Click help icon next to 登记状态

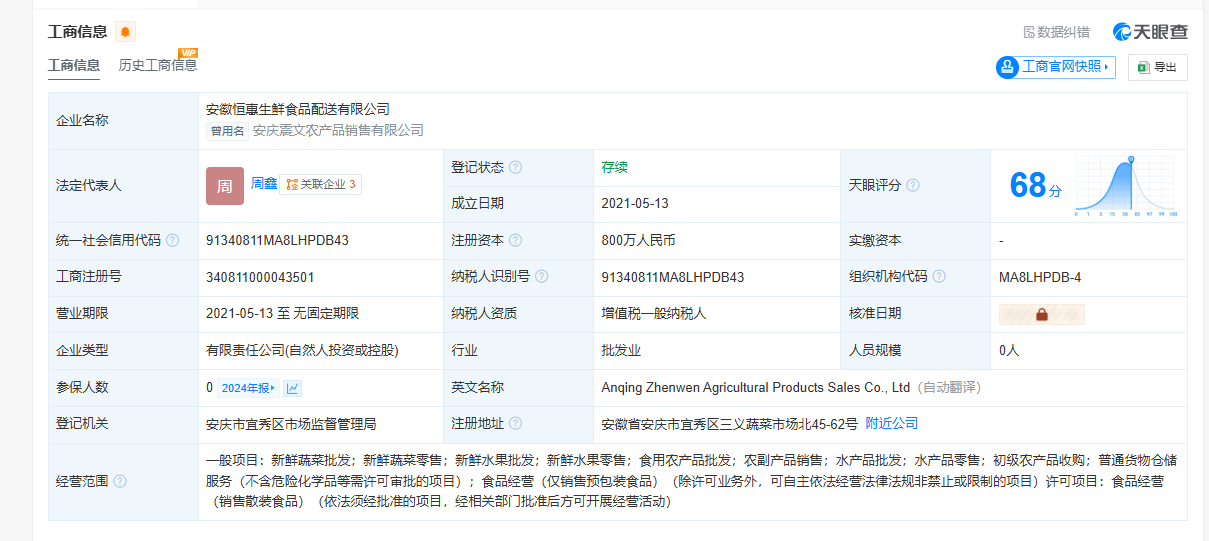click(x=515, y=168)
